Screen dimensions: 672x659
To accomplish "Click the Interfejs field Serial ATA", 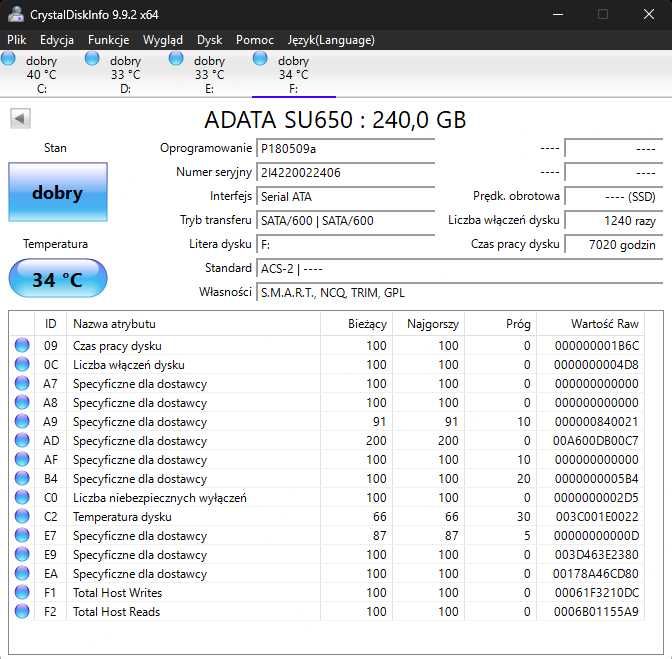I will (345, 197).
